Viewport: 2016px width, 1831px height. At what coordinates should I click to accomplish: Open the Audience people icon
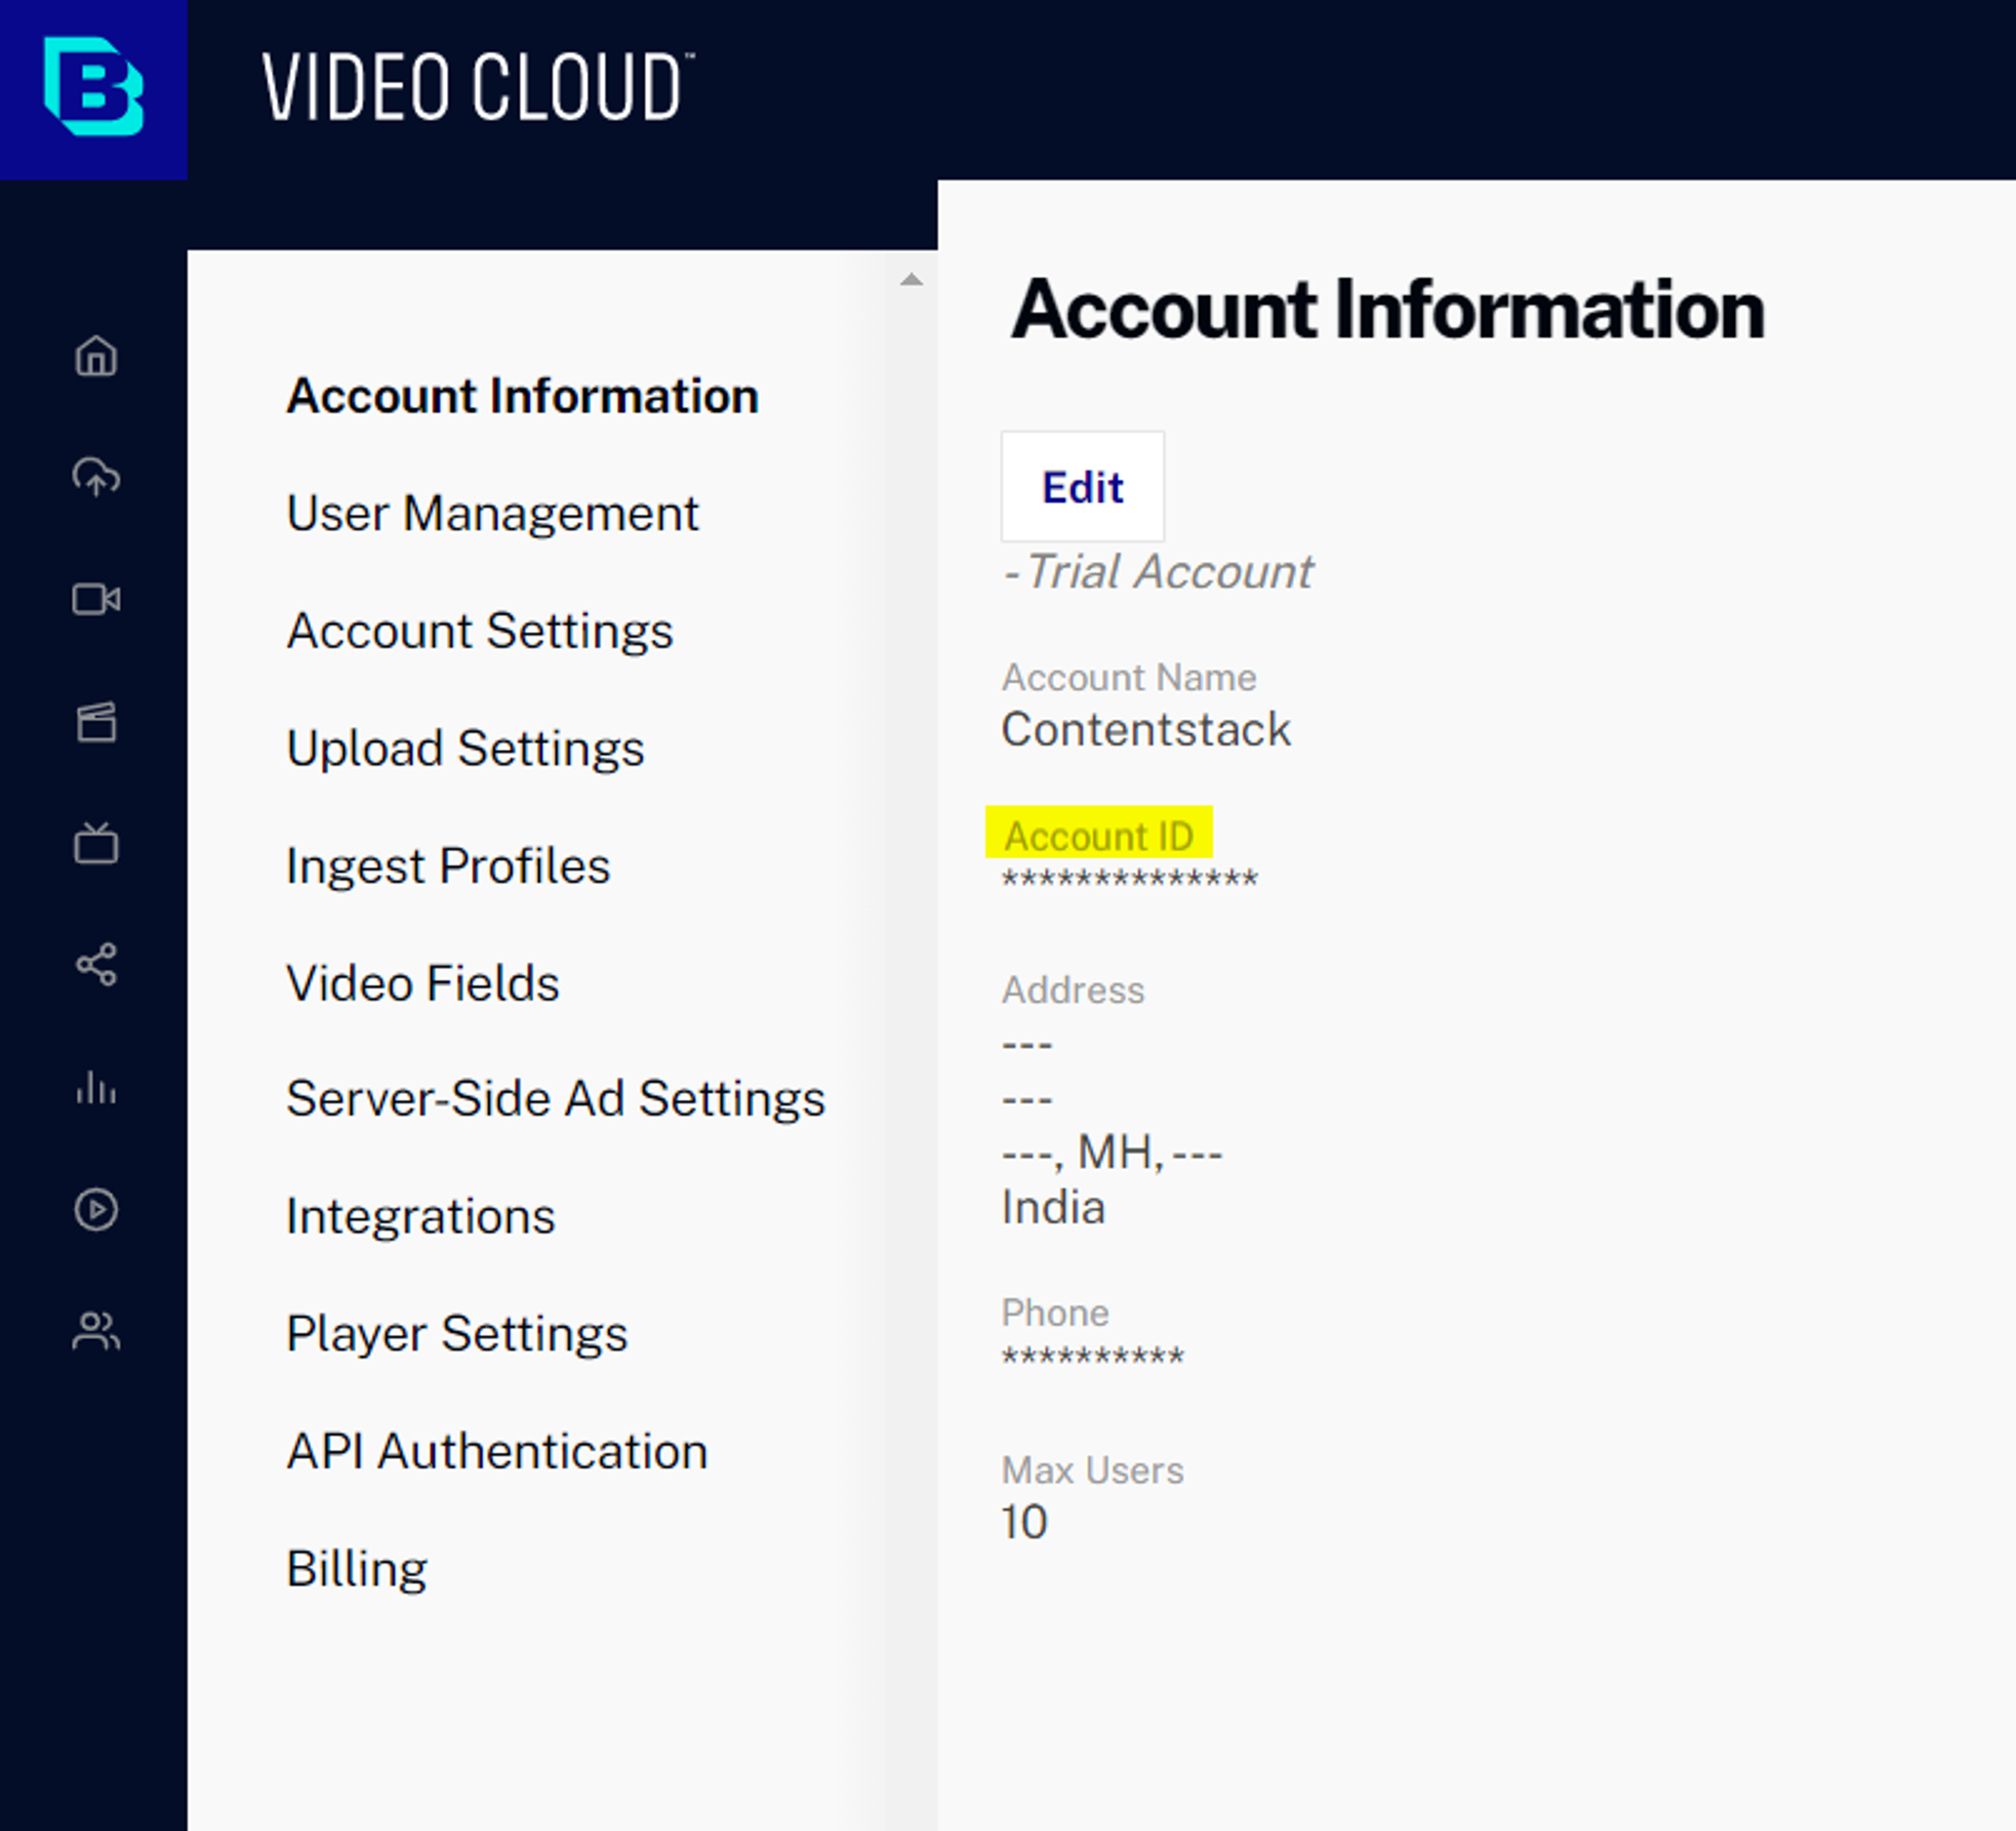pyautogui.click(x=96, y=1331)
